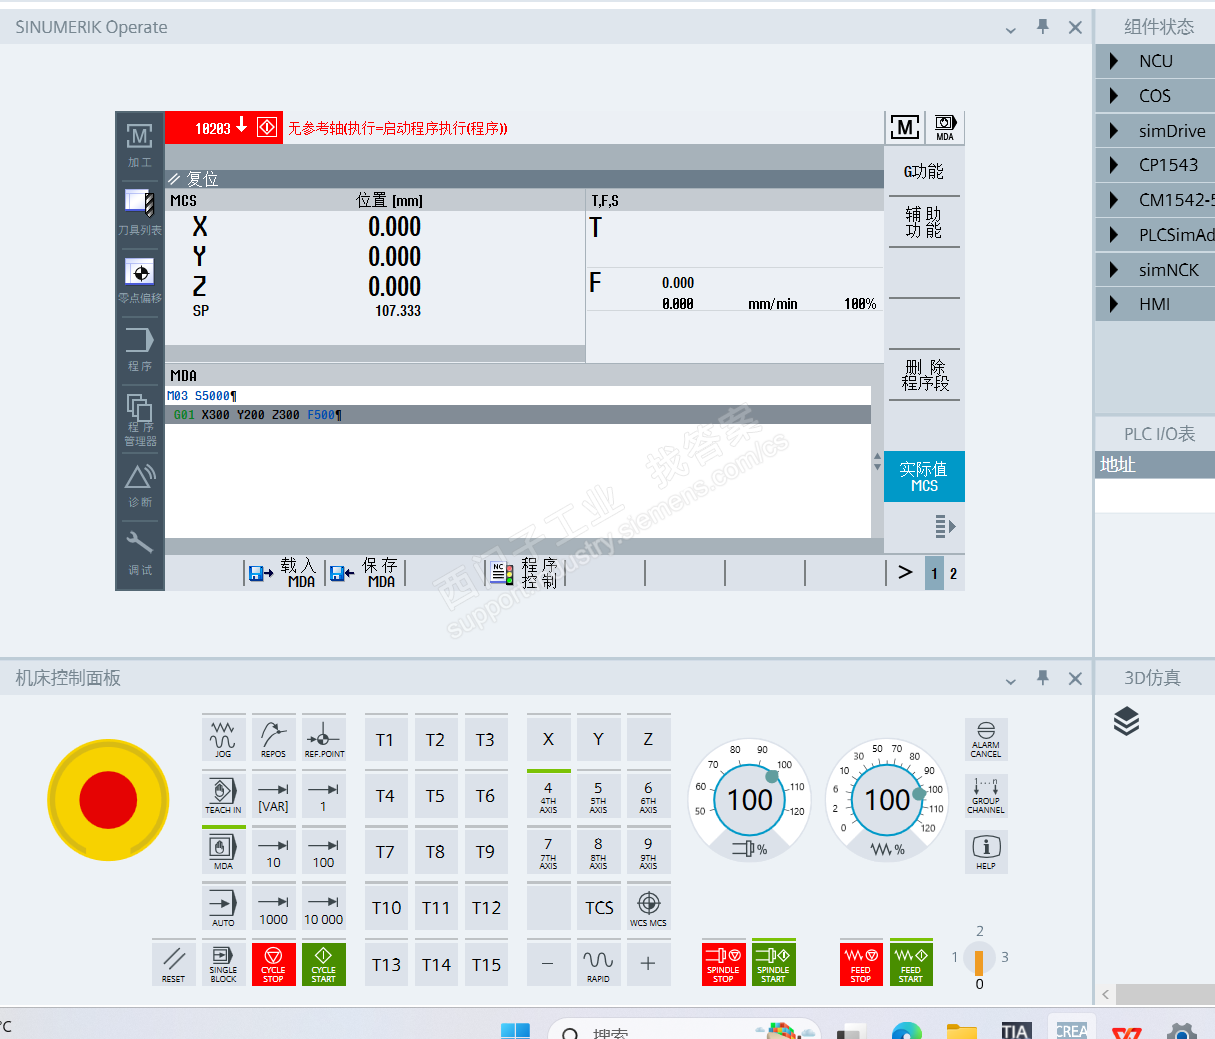Click the plus direction key
Screen dimensions: 1215x1039
coord(648,964)
